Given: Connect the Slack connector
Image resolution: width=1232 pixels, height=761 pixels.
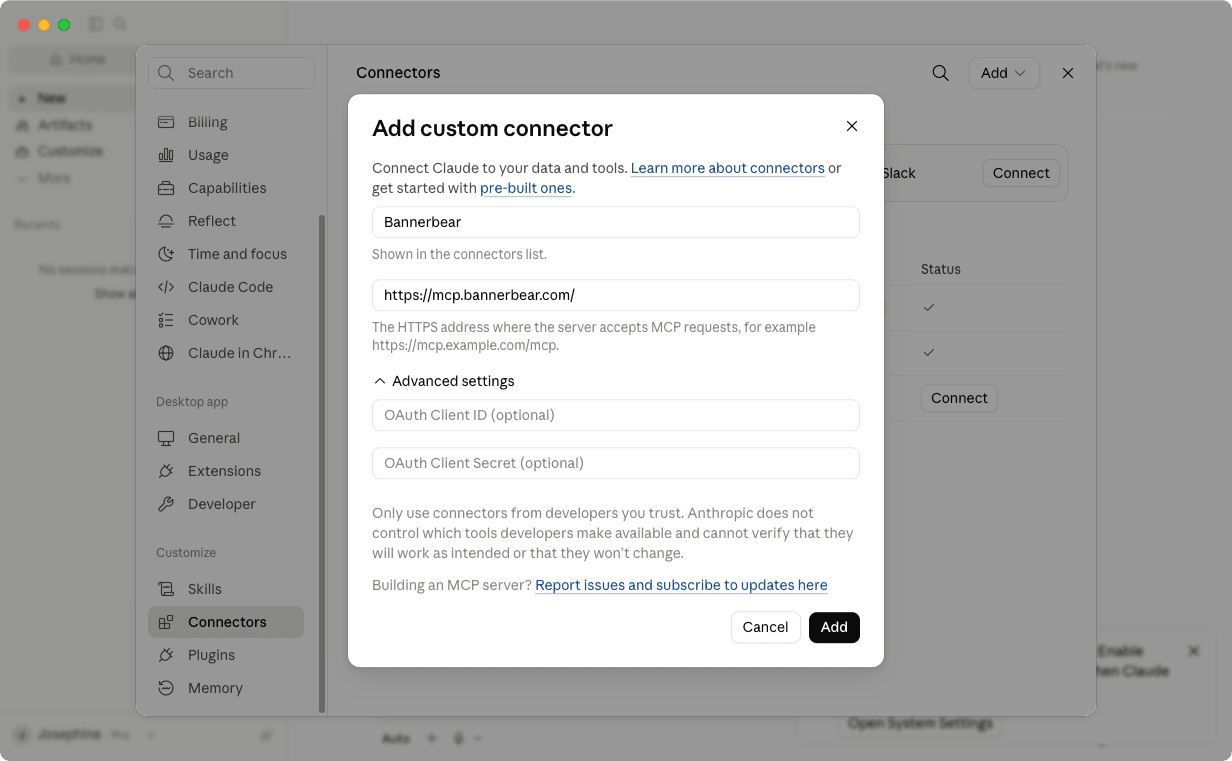Looking at the screenshot, I should 1021,173.
